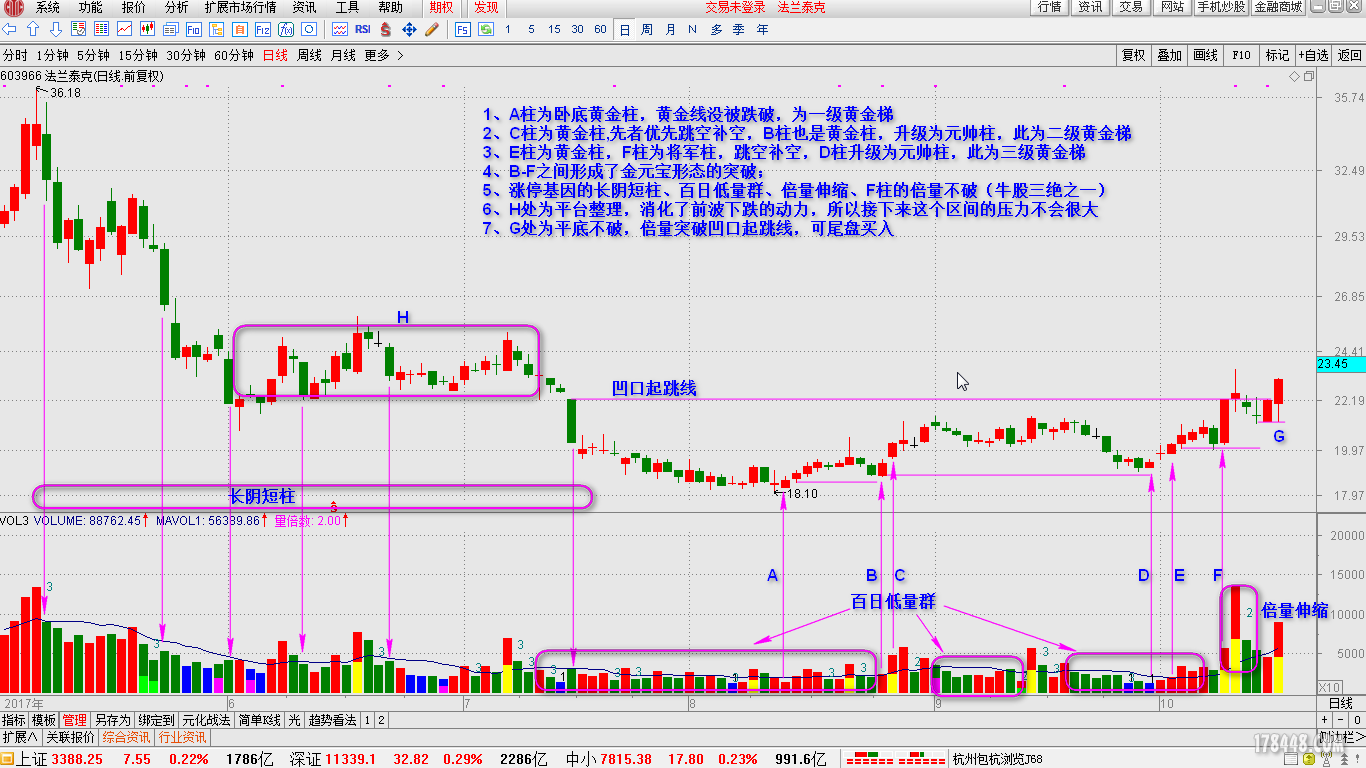Image resolution: width=1366 pixels, height=768 pixels.
Task: Open the 多 multi-period option
Action: [x=717, y=30]
